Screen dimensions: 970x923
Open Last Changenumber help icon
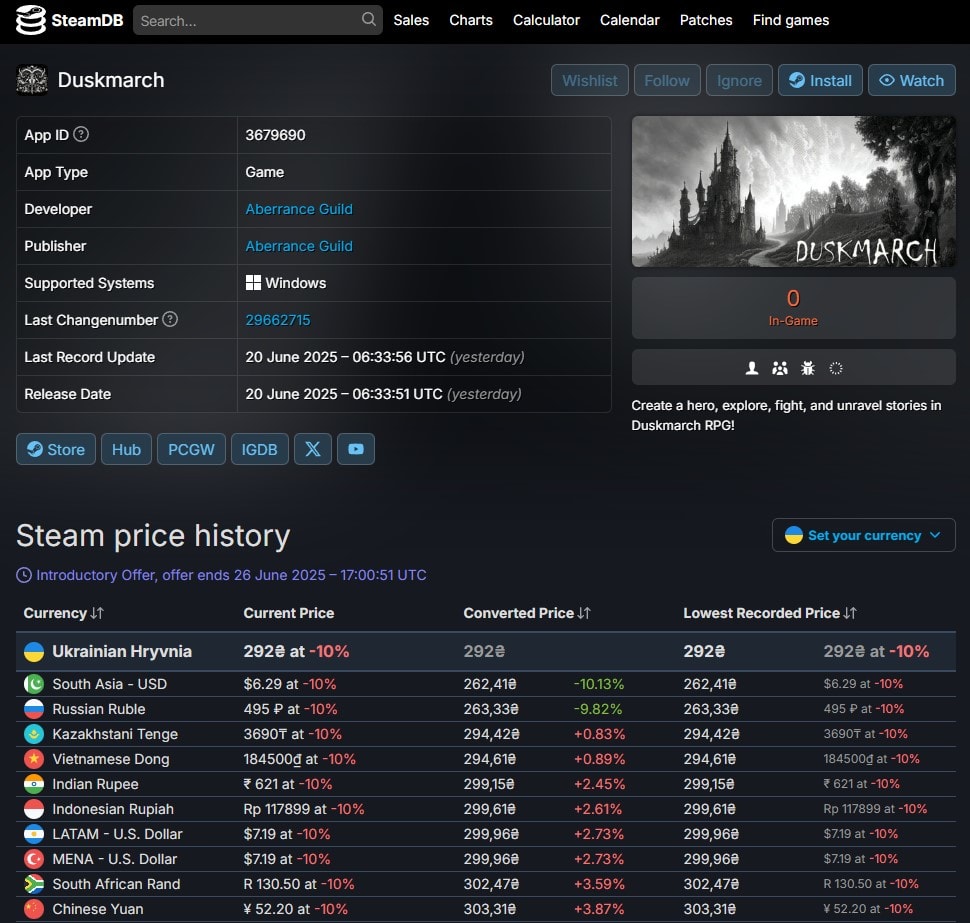(x=170, y=319)
